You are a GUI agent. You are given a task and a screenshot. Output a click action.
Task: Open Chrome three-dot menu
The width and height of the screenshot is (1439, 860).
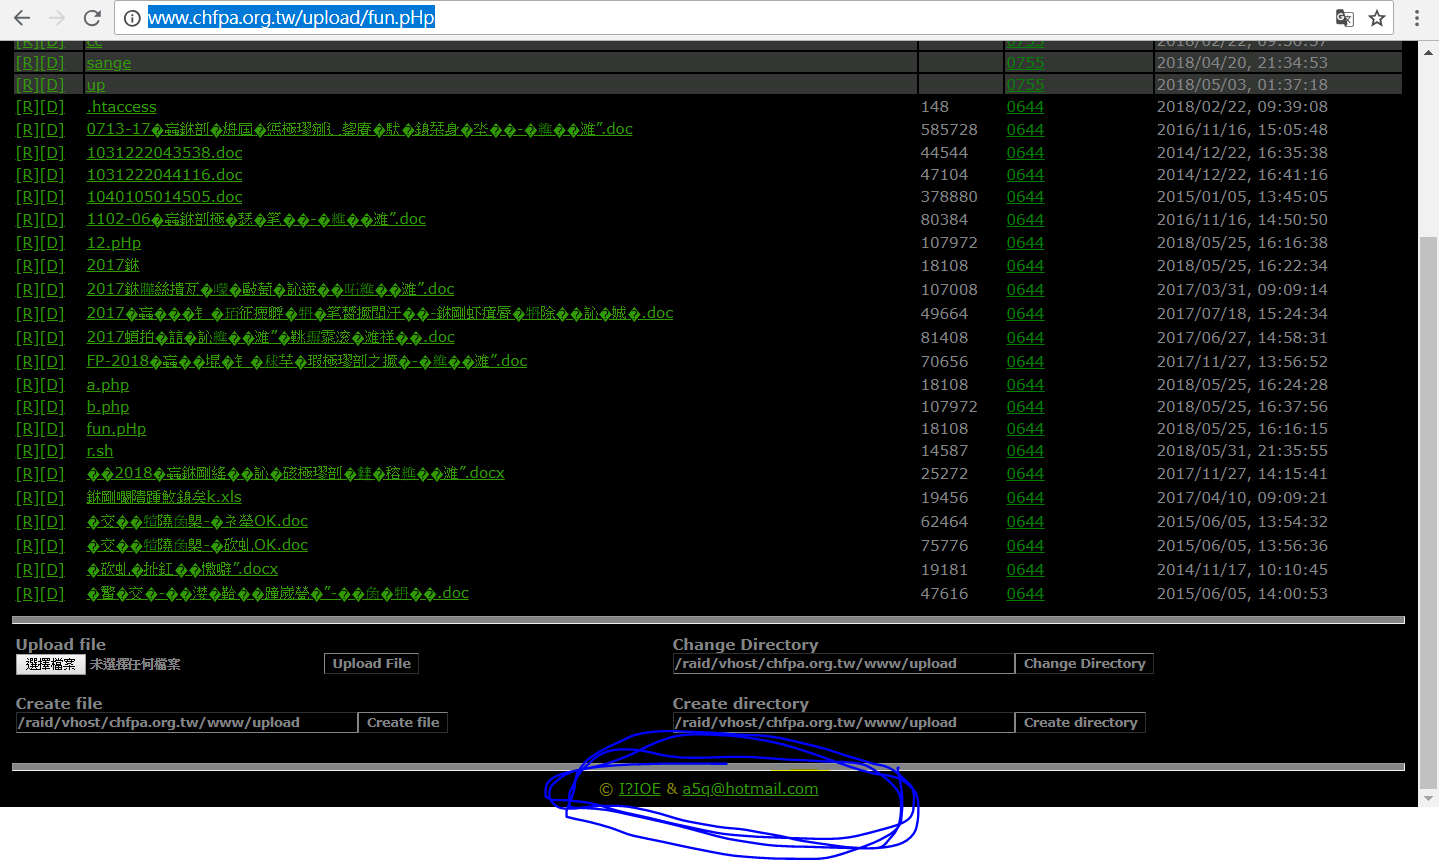1416,18
